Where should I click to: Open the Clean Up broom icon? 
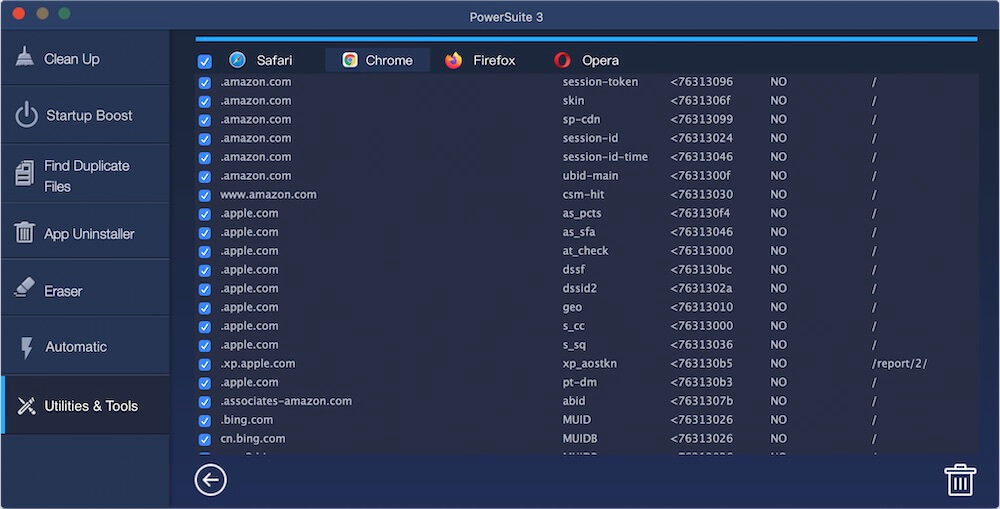point(25,57)
